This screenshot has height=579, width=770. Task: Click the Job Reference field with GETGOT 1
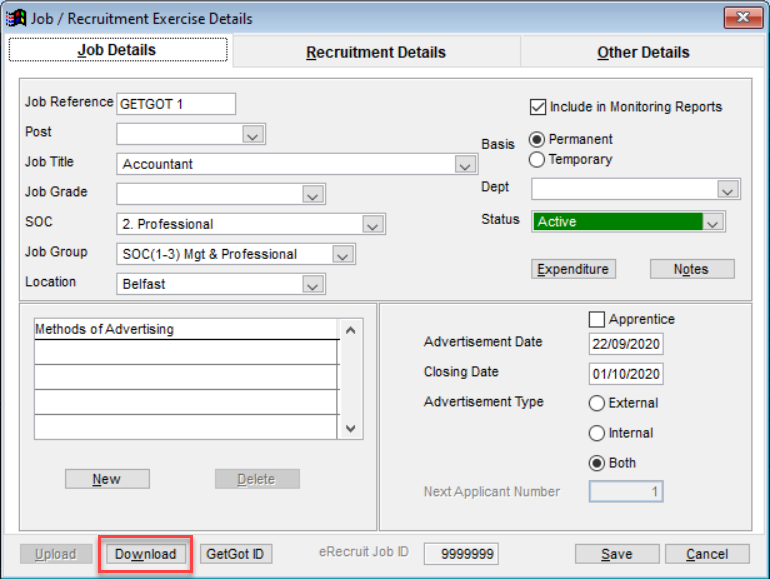pos(176,104)
